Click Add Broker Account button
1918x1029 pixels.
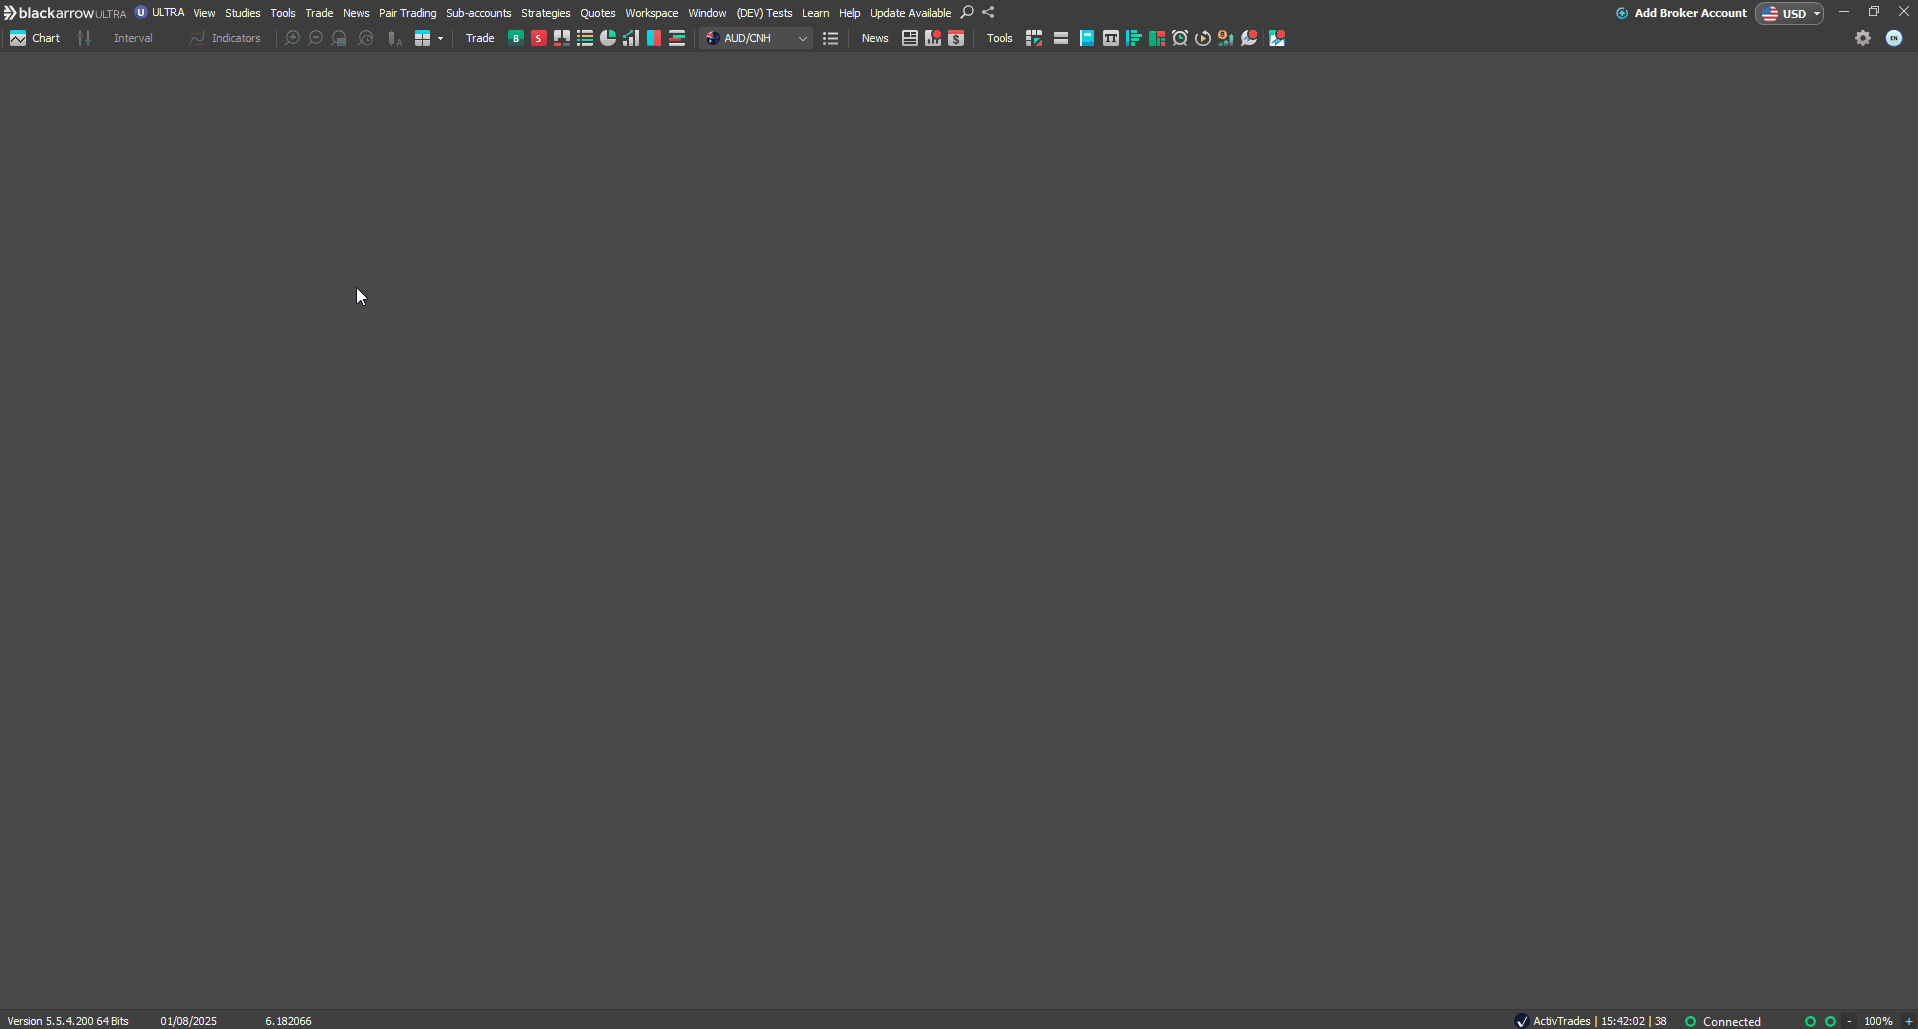(x=1682, y=13)
